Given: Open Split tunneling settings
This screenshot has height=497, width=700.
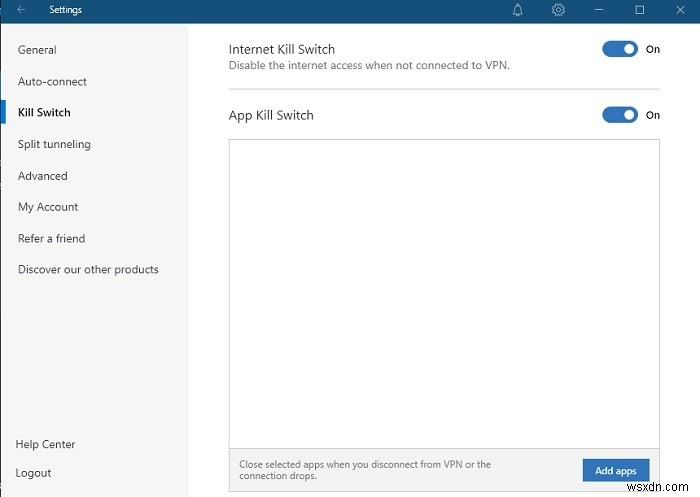Looking at the screenshot, I should tap(54, 145).
